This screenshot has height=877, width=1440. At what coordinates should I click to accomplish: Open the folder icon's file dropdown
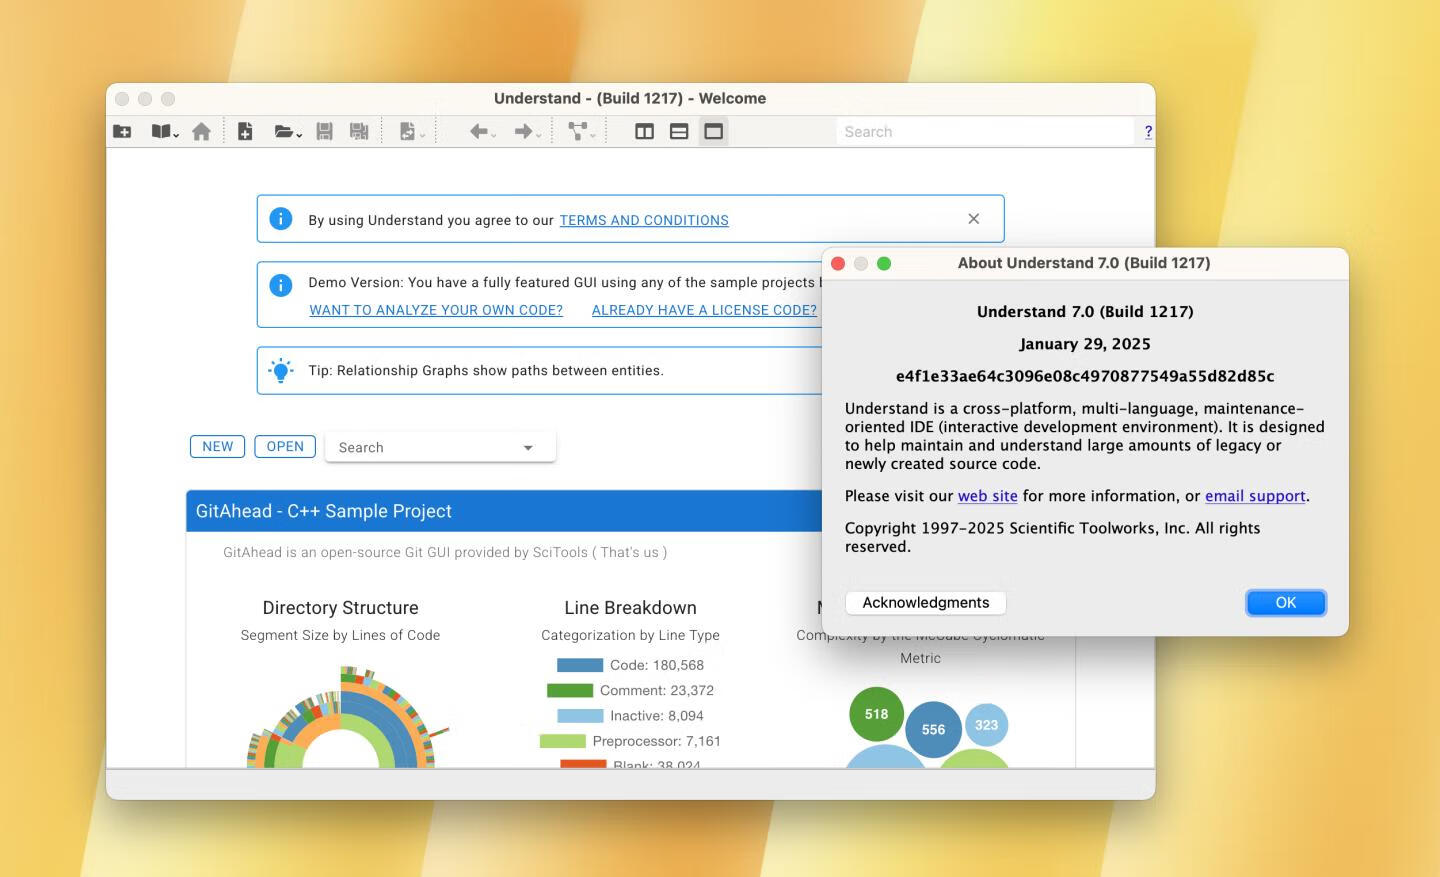click(x=288, y=131)
